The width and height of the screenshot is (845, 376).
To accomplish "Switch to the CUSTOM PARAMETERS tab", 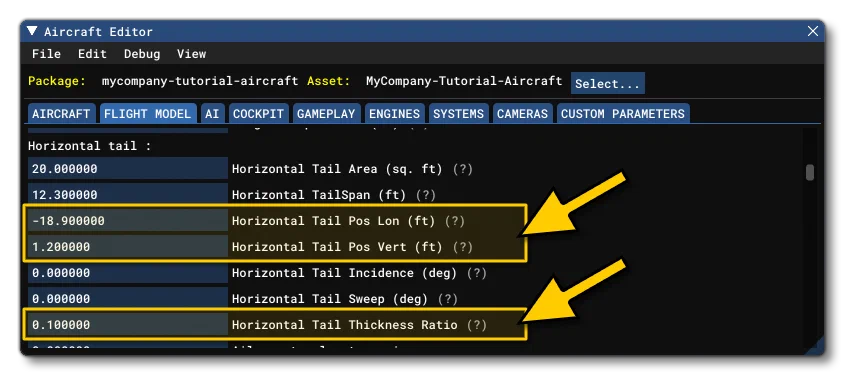I will [623, 114].
